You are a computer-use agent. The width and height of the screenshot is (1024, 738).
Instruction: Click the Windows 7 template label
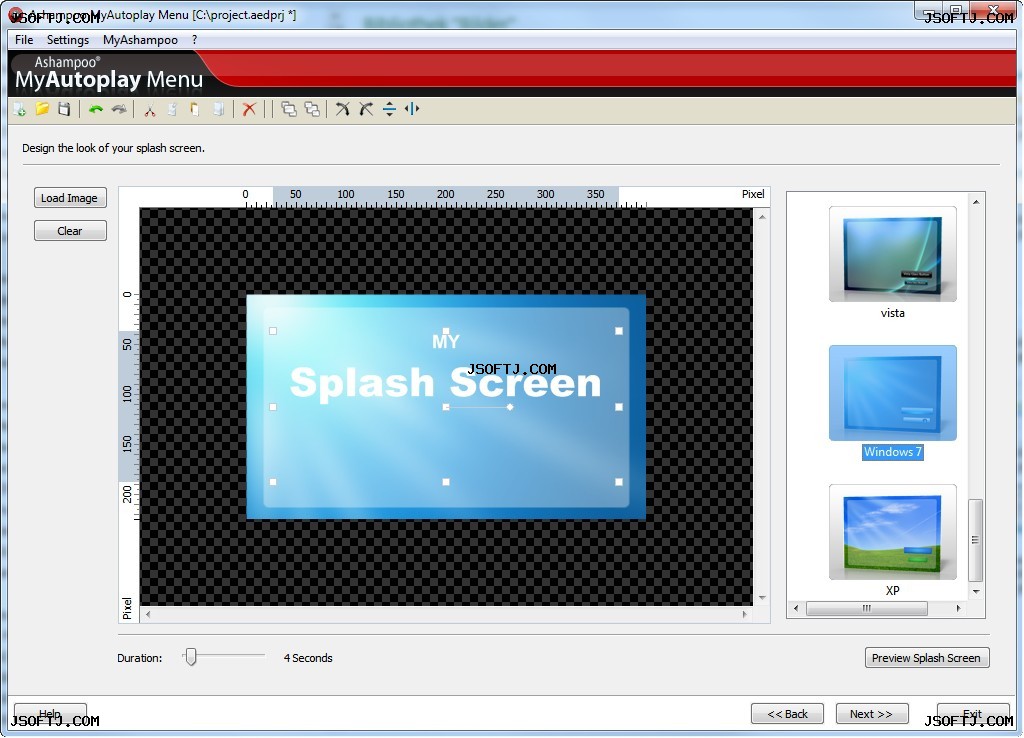pyautogui.click(x=893, y=452)
